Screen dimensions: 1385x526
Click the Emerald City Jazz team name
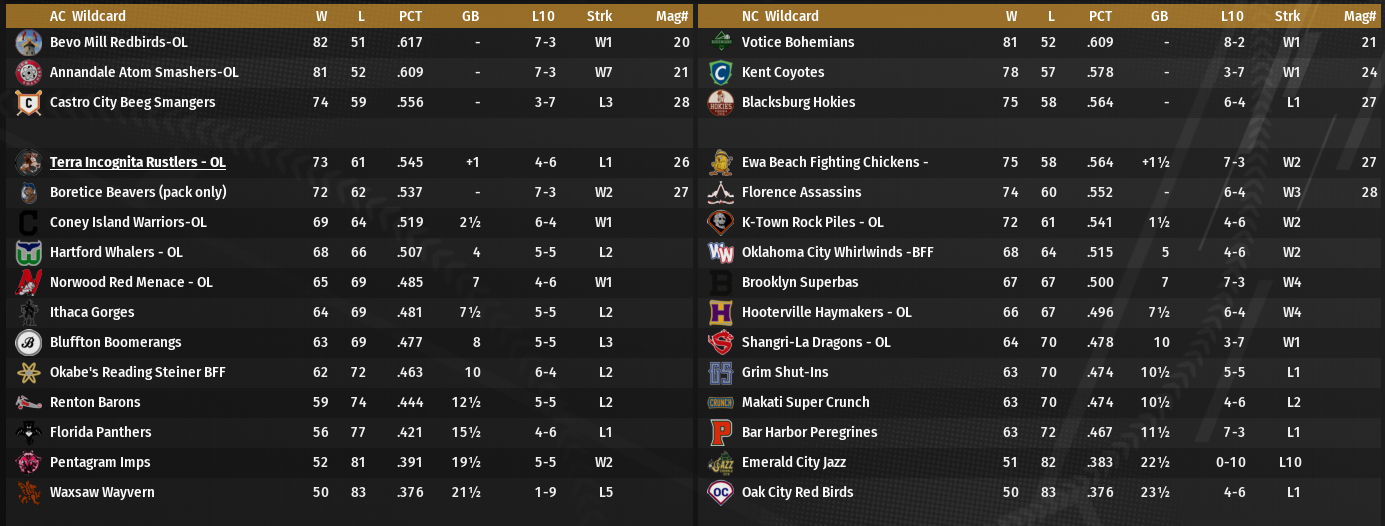[x=793, y=462]
